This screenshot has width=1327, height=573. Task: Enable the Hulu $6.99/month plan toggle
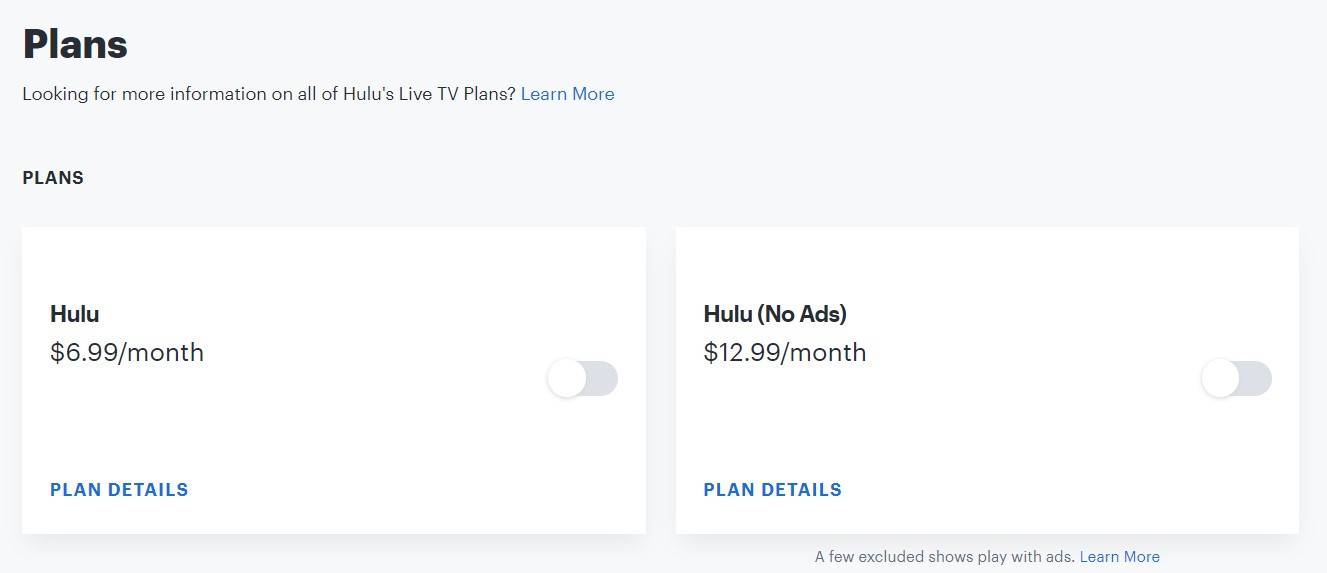coord(583,379)
